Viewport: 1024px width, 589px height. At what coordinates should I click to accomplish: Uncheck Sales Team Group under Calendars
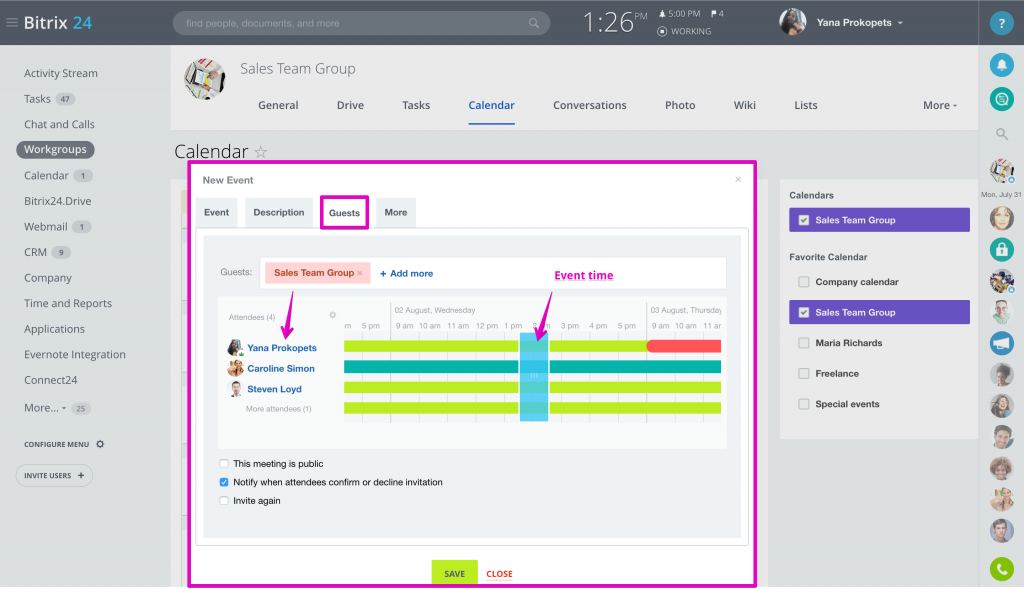[x=804, y=220]
